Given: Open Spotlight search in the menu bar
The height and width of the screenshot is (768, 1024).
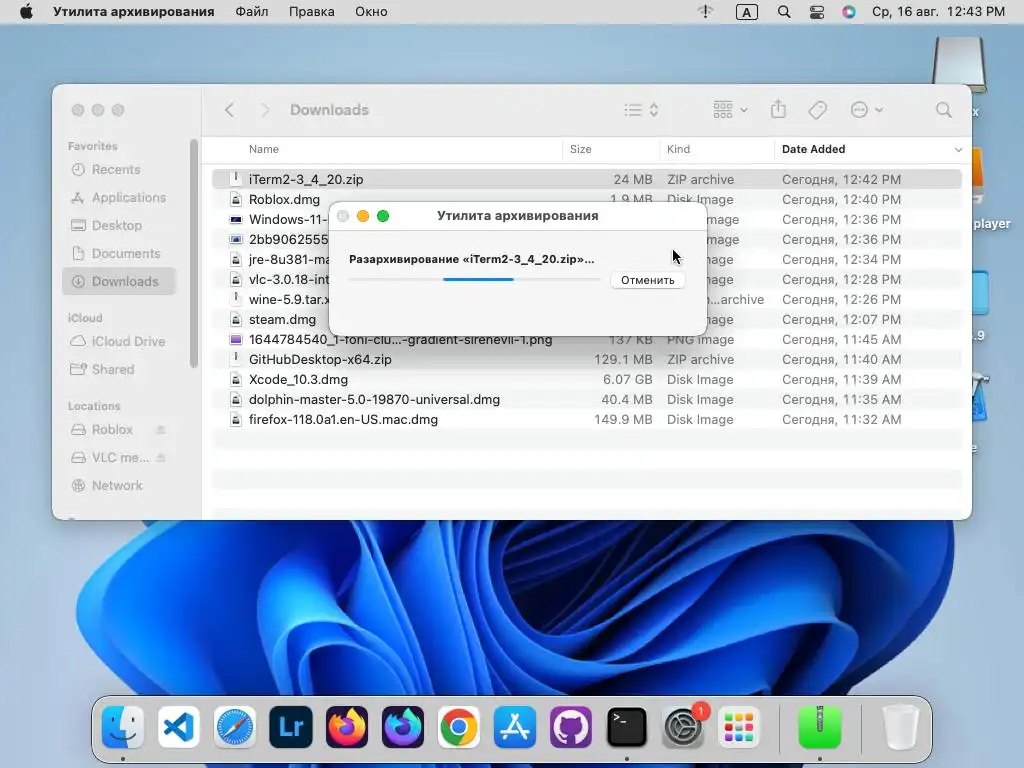Looking at the screenshot, I should [784, 12].
